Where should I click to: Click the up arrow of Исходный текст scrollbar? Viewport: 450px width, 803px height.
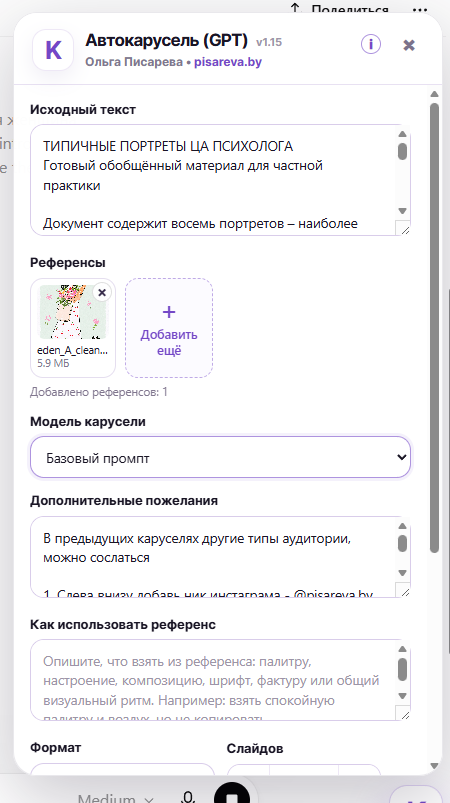pos(402,134)
